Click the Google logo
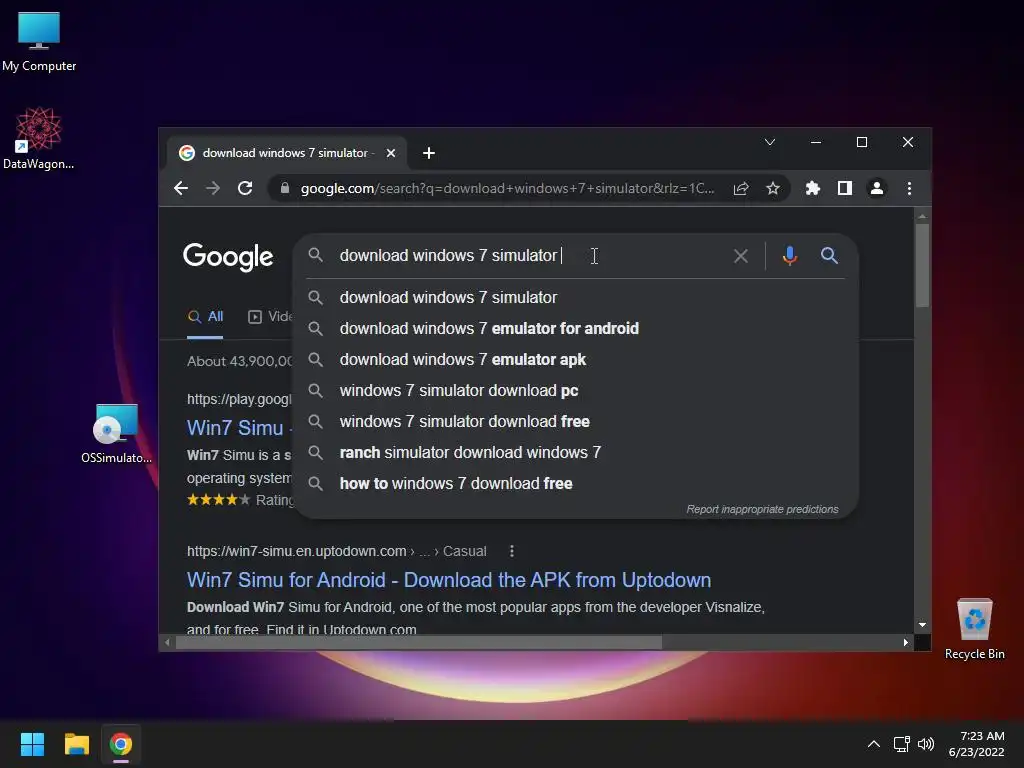 [x=228, y=257]
